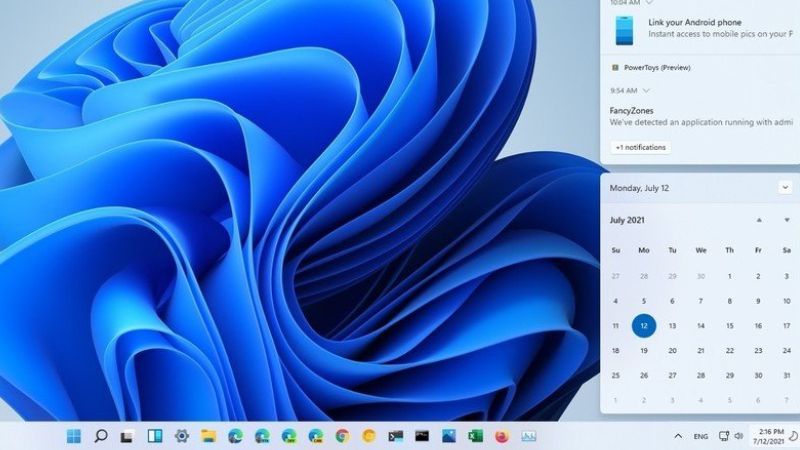Screen dimensions: 800x450
Task: Open the Windows Start menu
Action: click(x=74, y=436)
